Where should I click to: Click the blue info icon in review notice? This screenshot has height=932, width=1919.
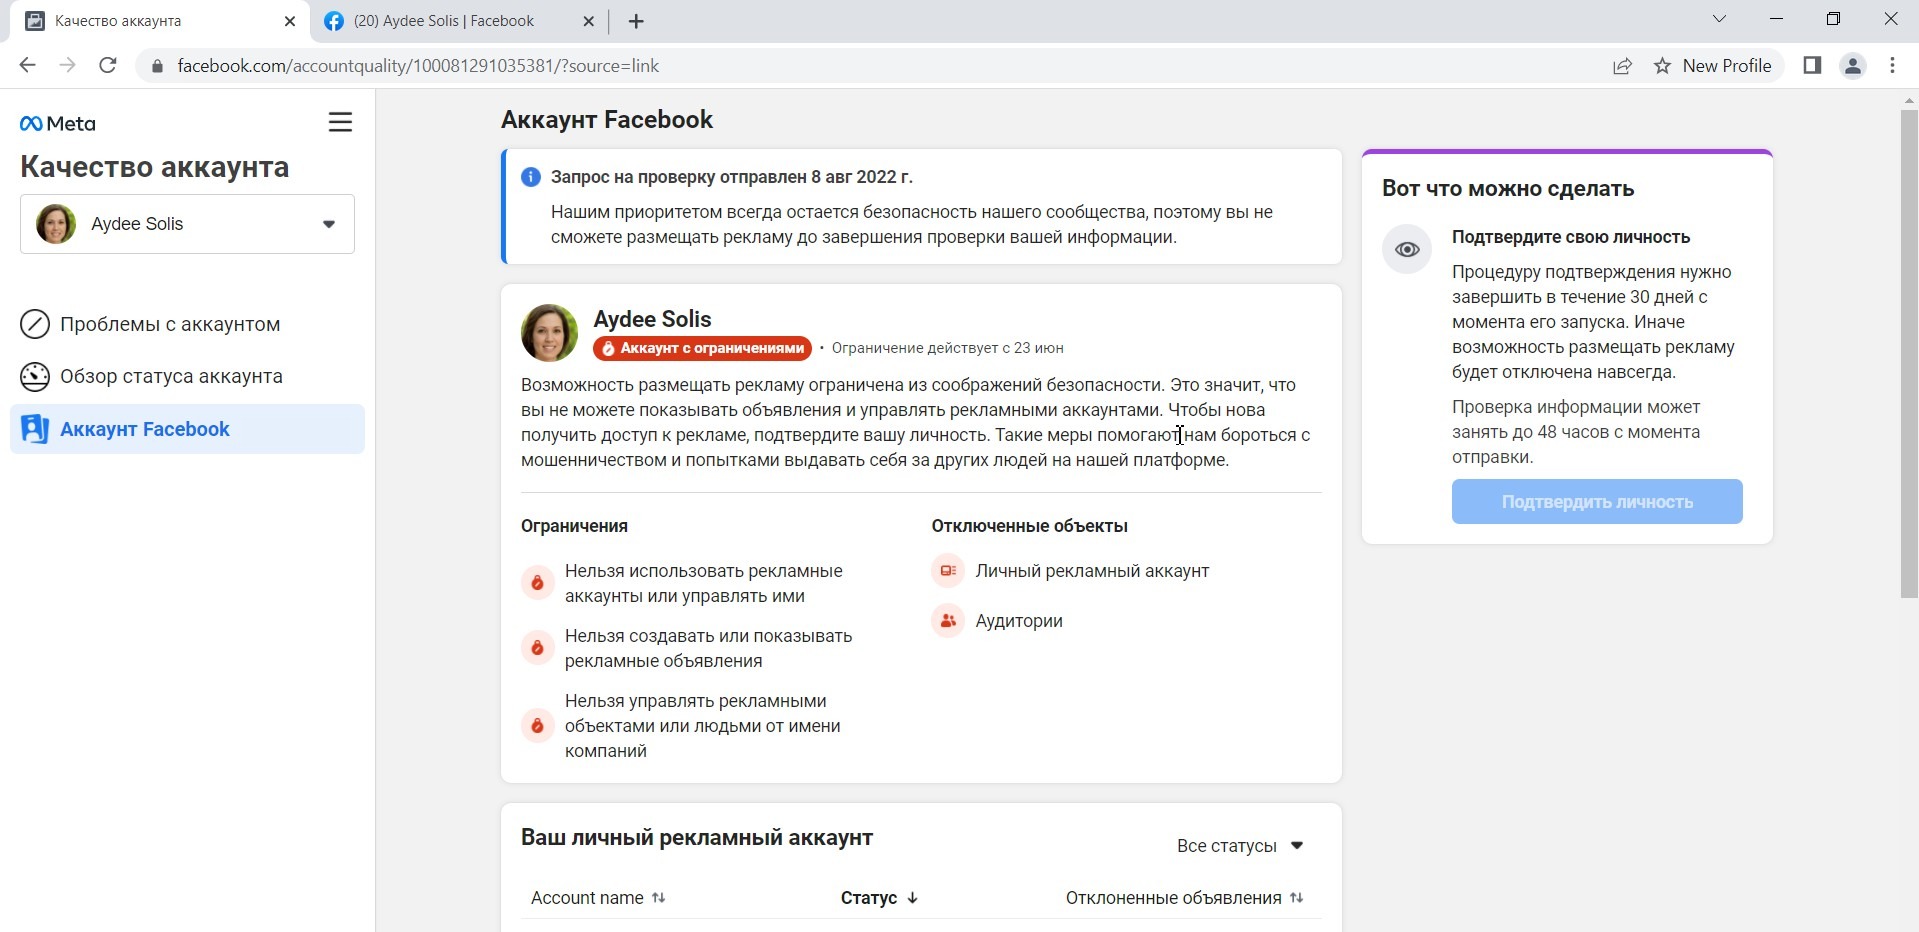tap(531, 177)
